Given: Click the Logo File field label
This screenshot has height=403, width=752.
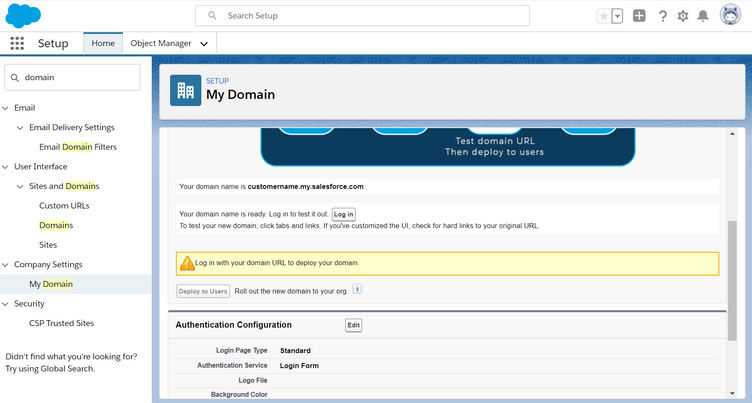Looking at the screenshot, I should [253, 380].
